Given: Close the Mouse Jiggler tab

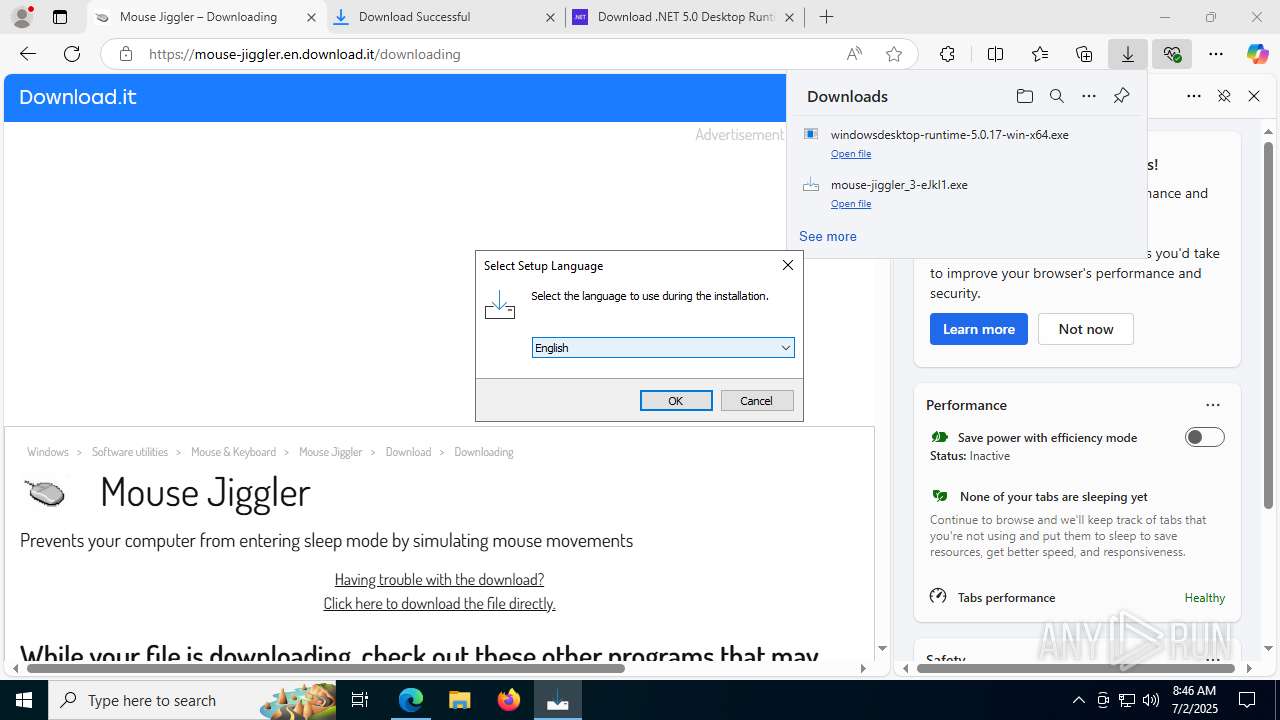Looking at the screenshot, I should point(311,17).
